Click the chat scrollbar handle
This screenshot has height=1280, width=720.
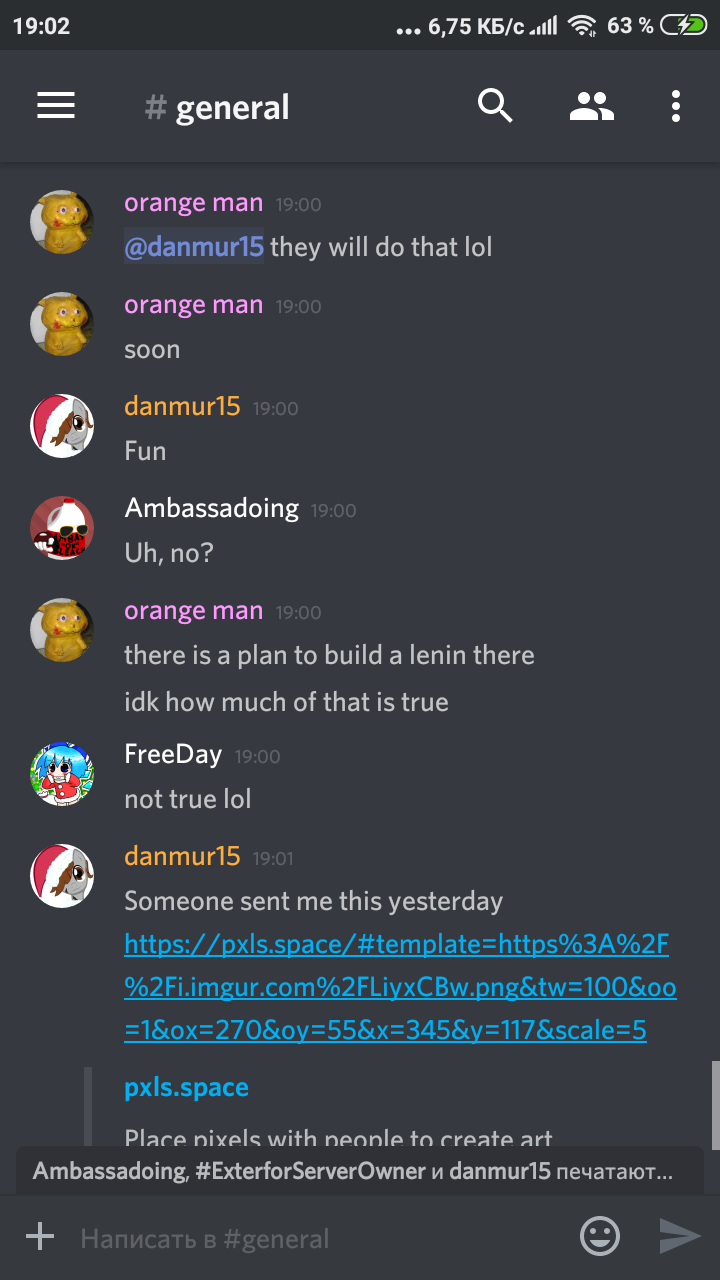pos(715,1105)
